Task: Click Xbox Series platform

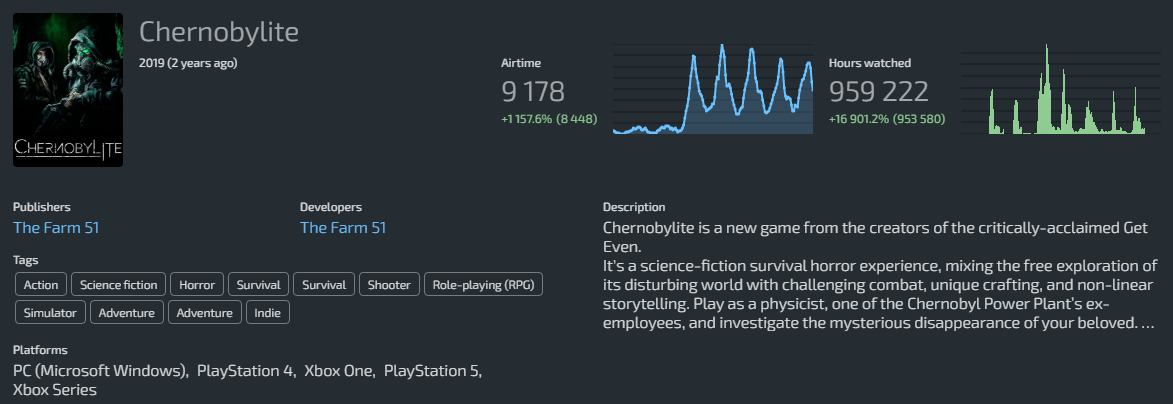Action: [x=55, y=390]
